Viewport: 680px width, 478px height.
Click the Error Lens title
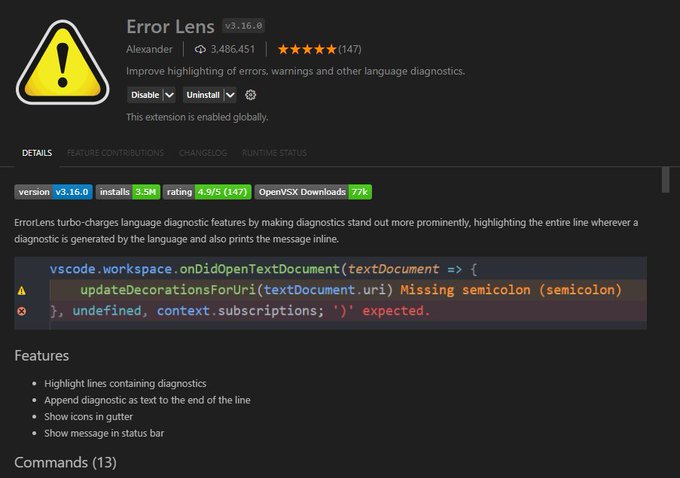[170, 27]
